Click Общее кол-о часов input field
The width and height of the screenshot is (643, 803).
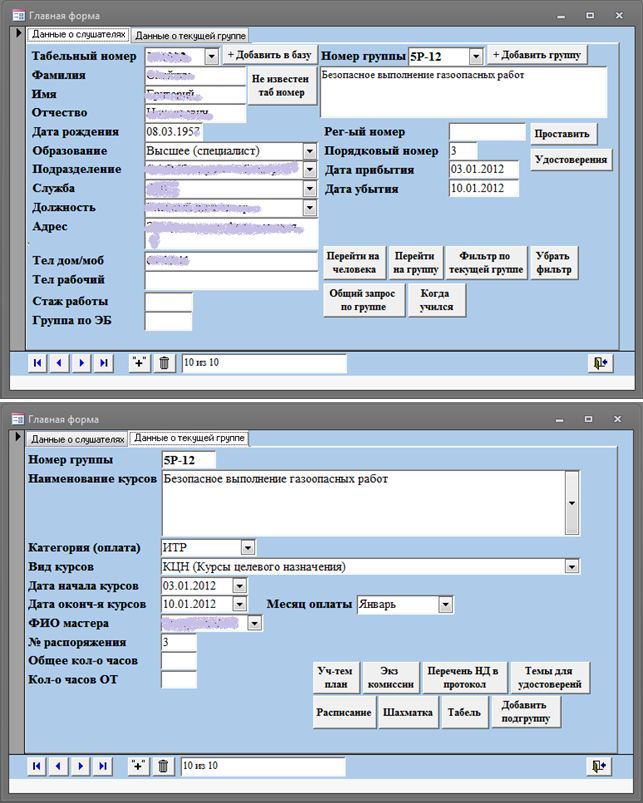point(179,661)
